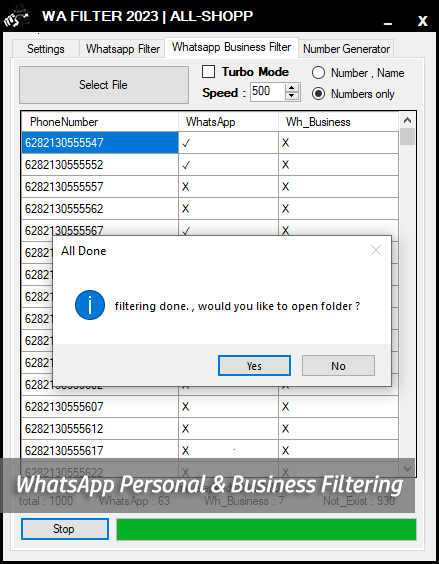Select phone number 6282130555547 row

(100, 143)
